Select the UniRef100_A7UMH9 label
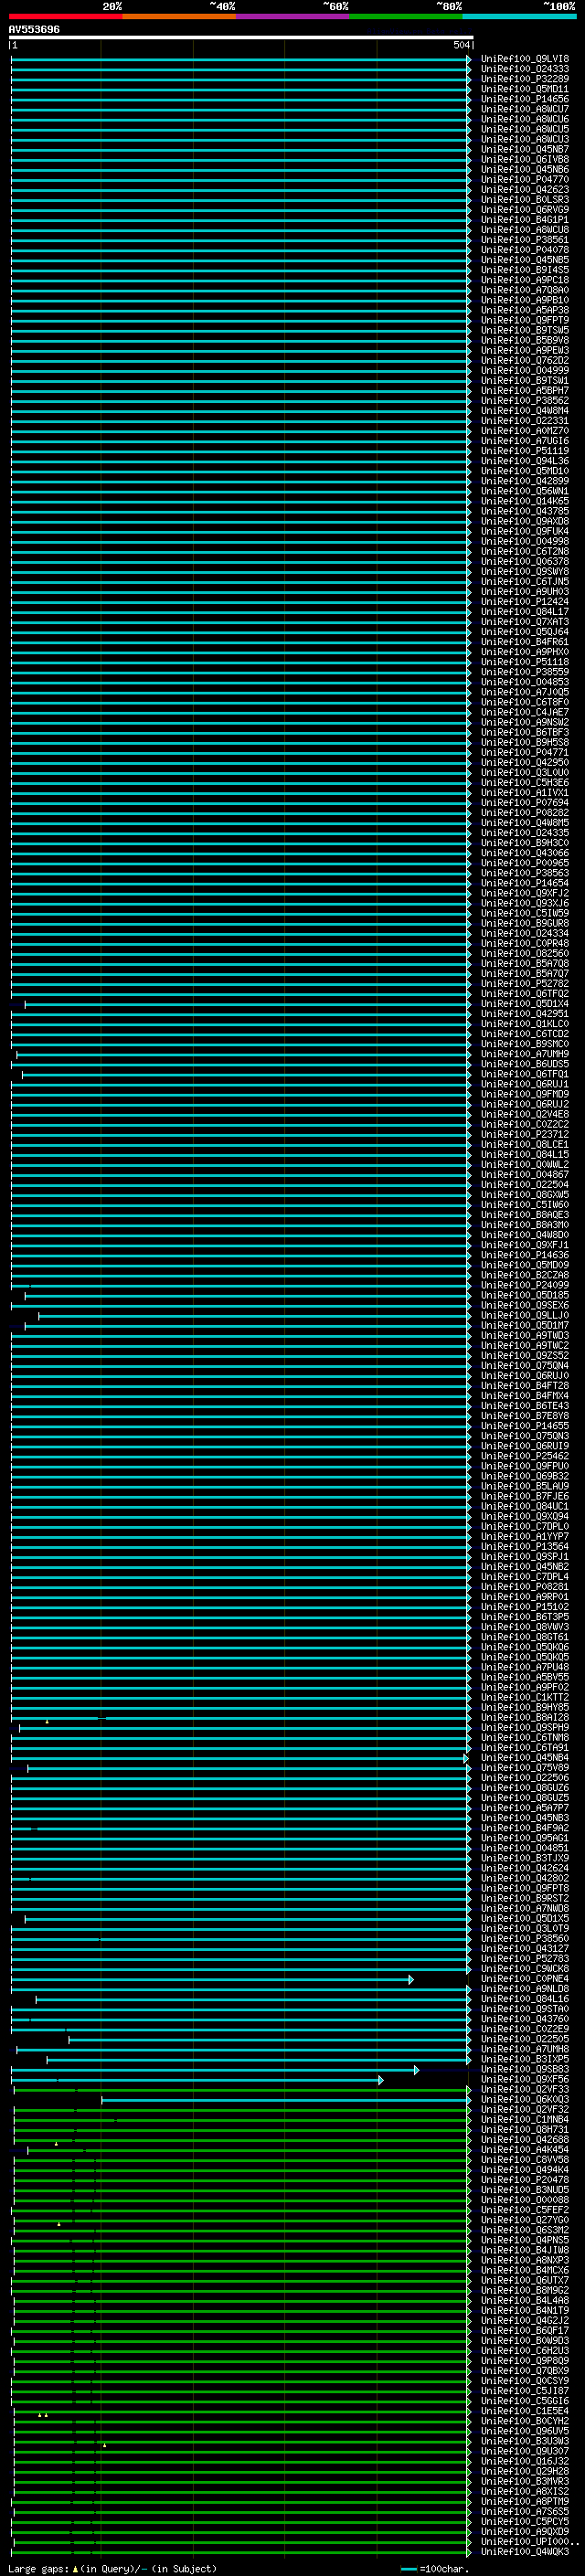585x2576 pixels. coord(524,1054)
